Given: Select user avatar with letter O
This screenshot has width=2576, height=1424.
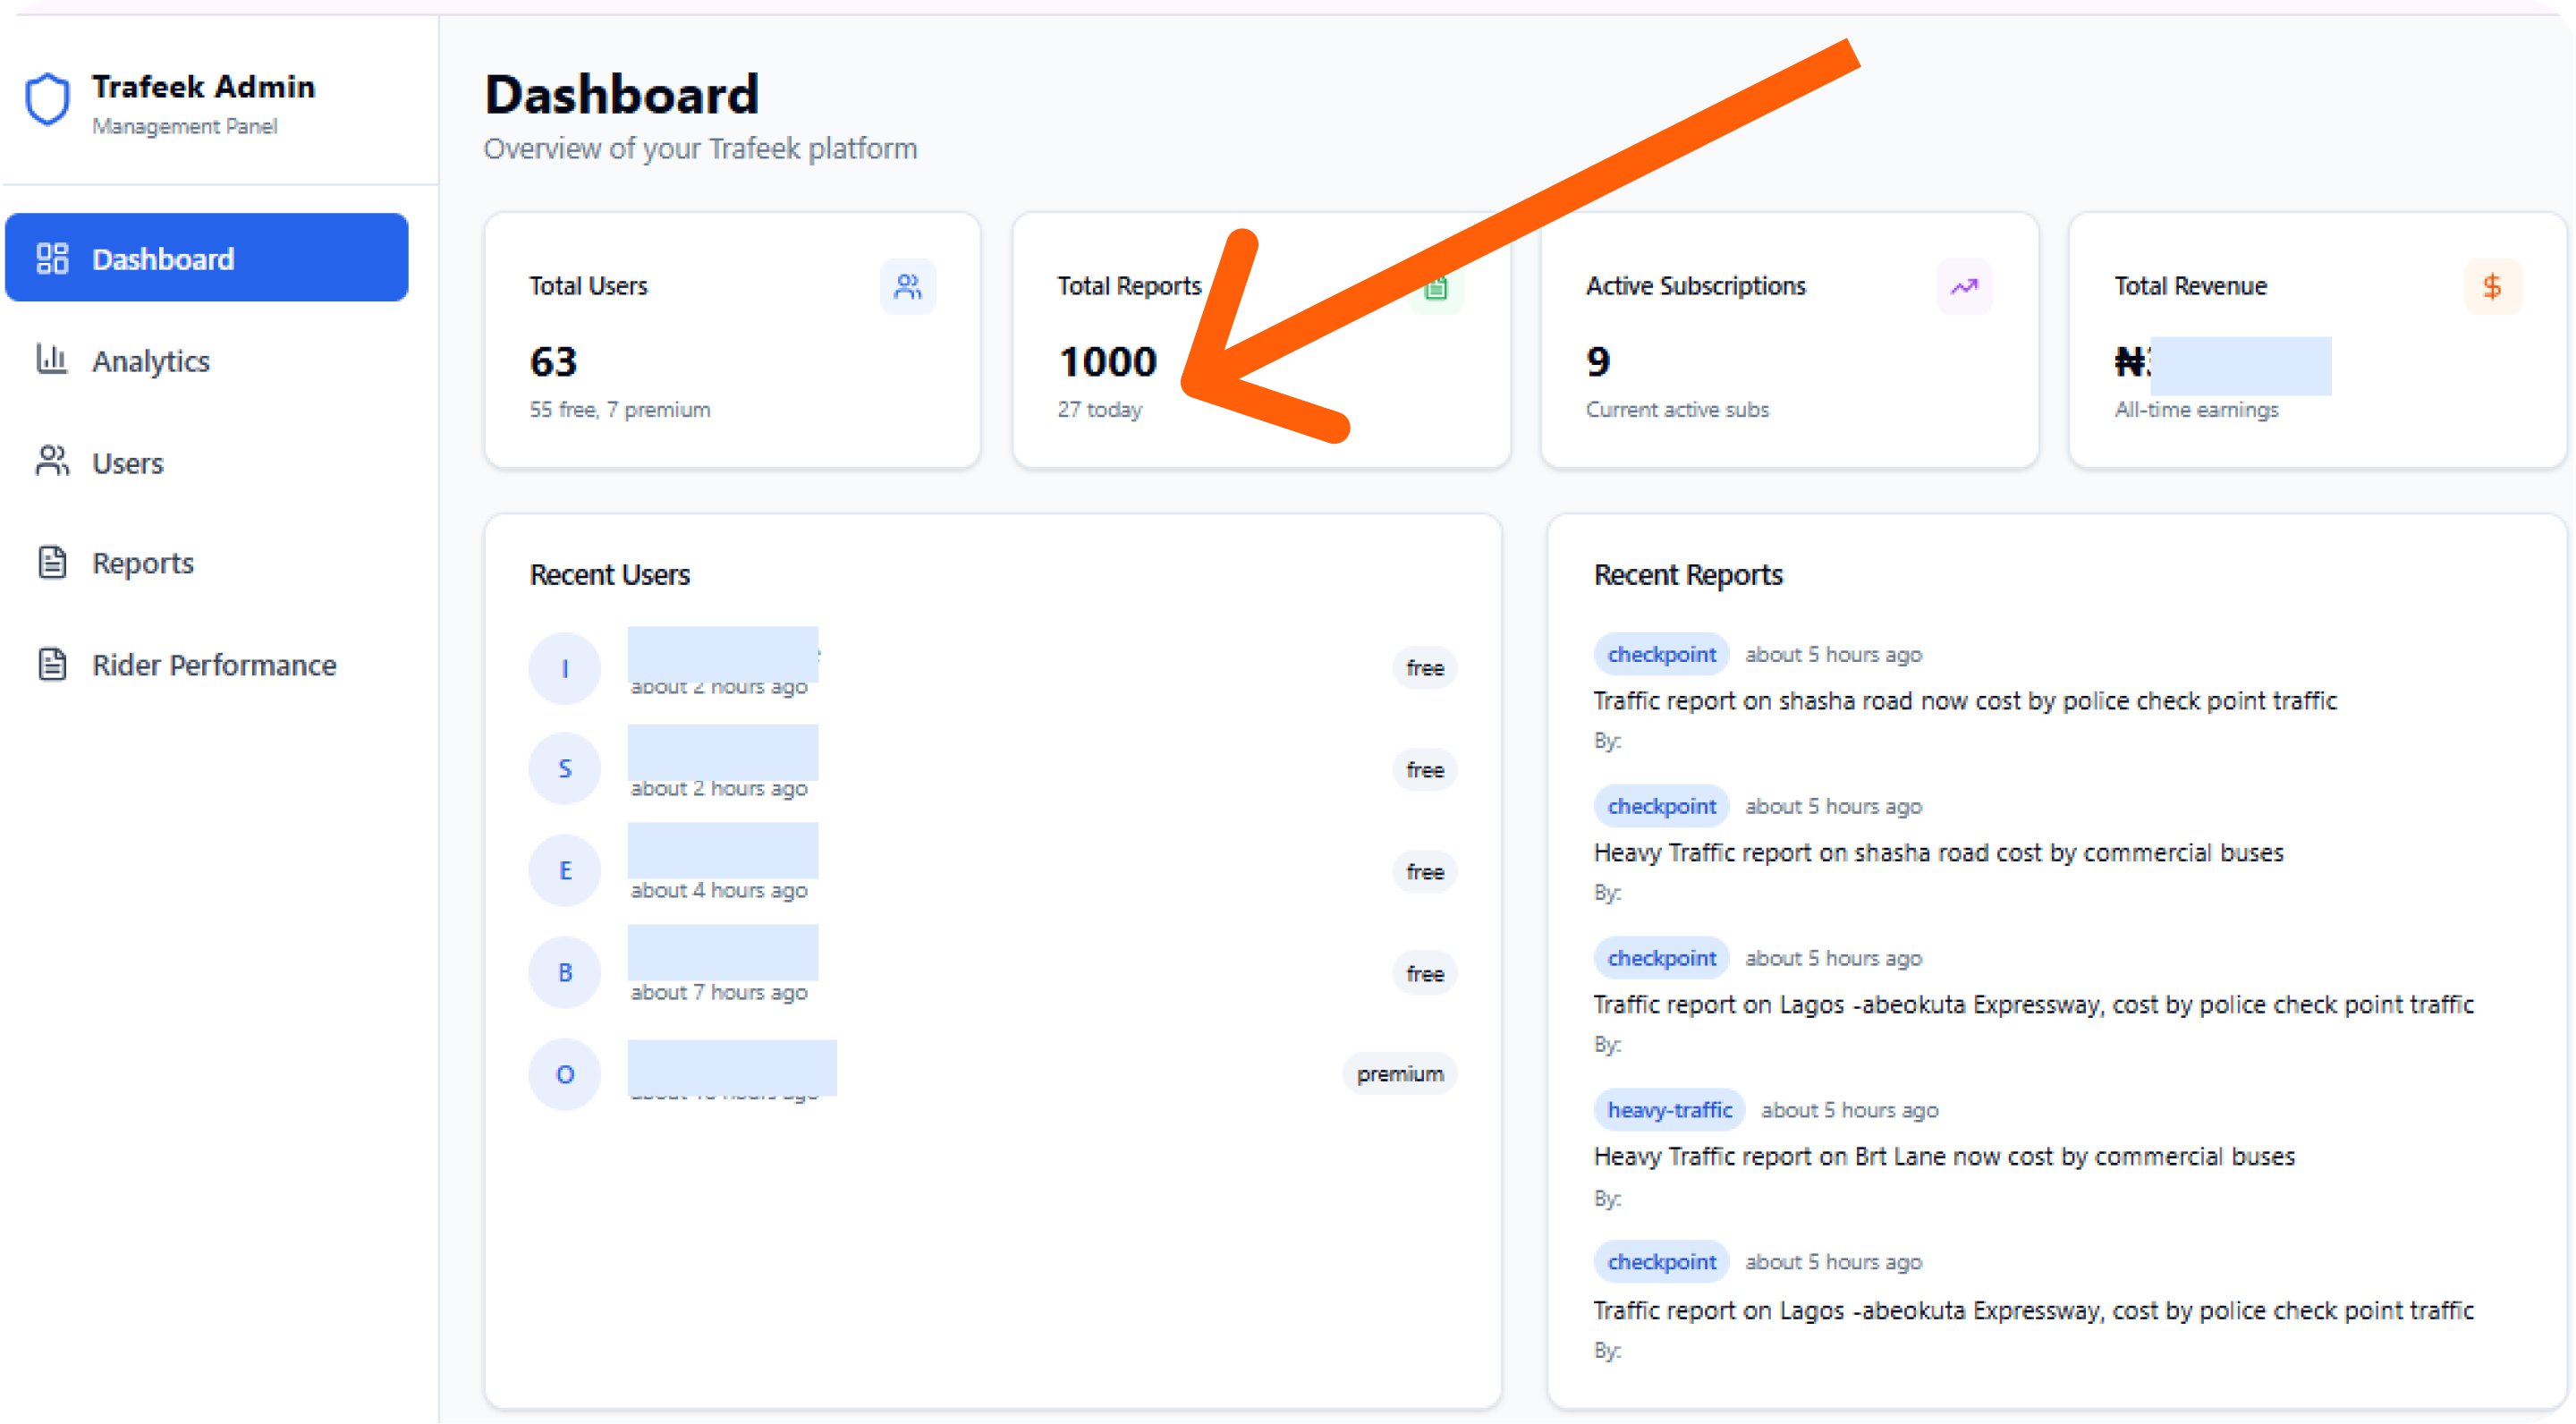Looking at the screenshot, I should point(565,1074).
